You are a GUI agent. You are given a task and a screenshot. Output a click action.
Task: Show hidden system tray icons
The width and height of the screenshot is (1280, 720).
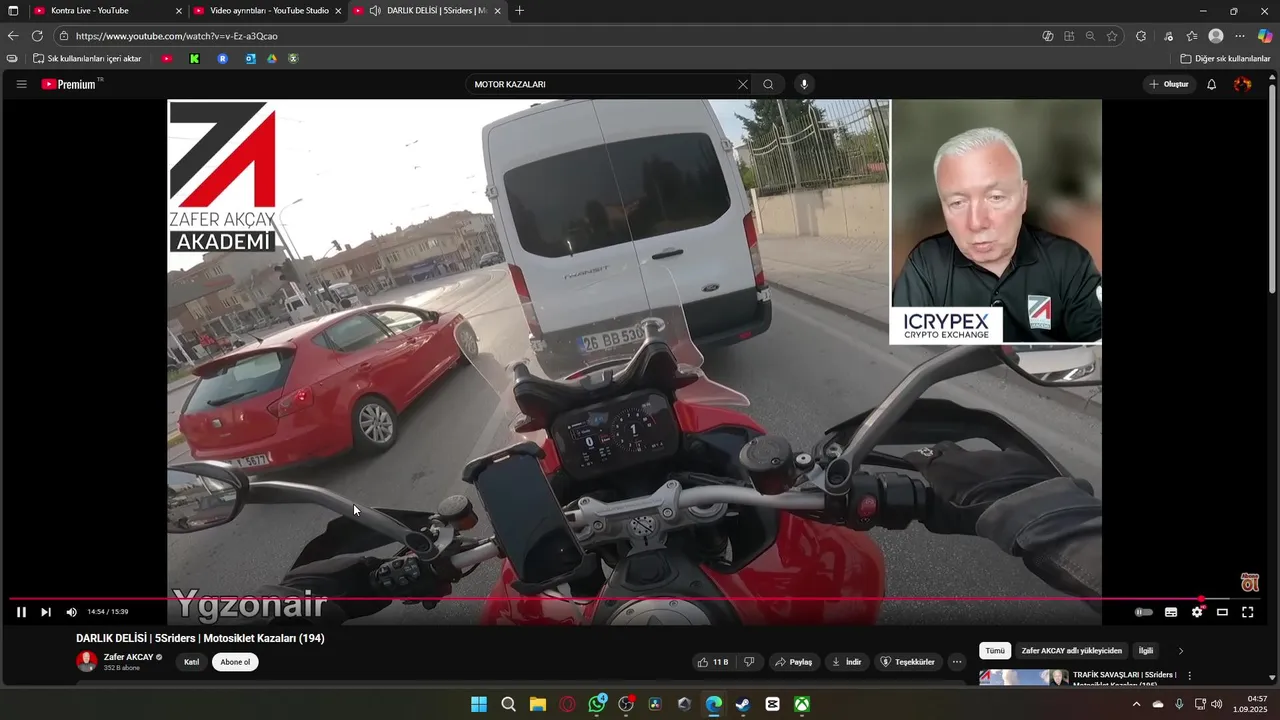click(x=1136, y=704)
